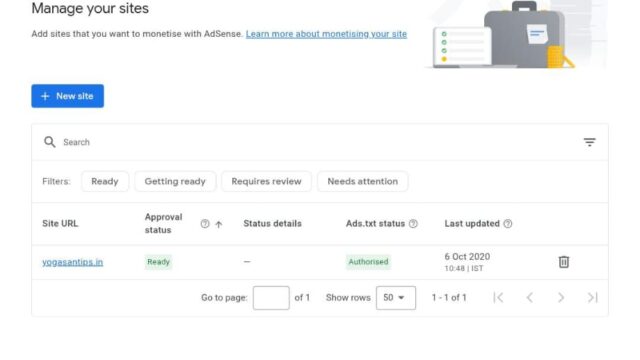The width and height of the screenshot is (640, 360).
Task: Focus the Go to page input
Action: click(x=271, y=298)
